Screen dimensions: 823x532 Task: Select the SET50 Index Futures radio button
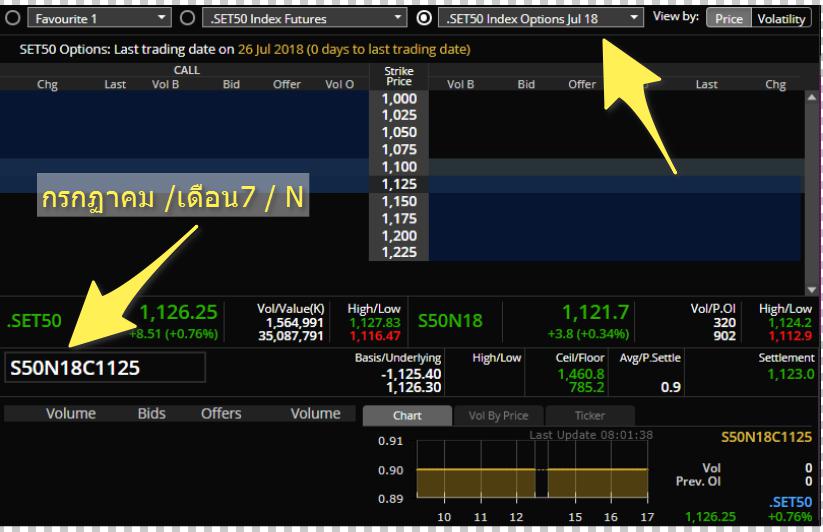coord(187,18)
